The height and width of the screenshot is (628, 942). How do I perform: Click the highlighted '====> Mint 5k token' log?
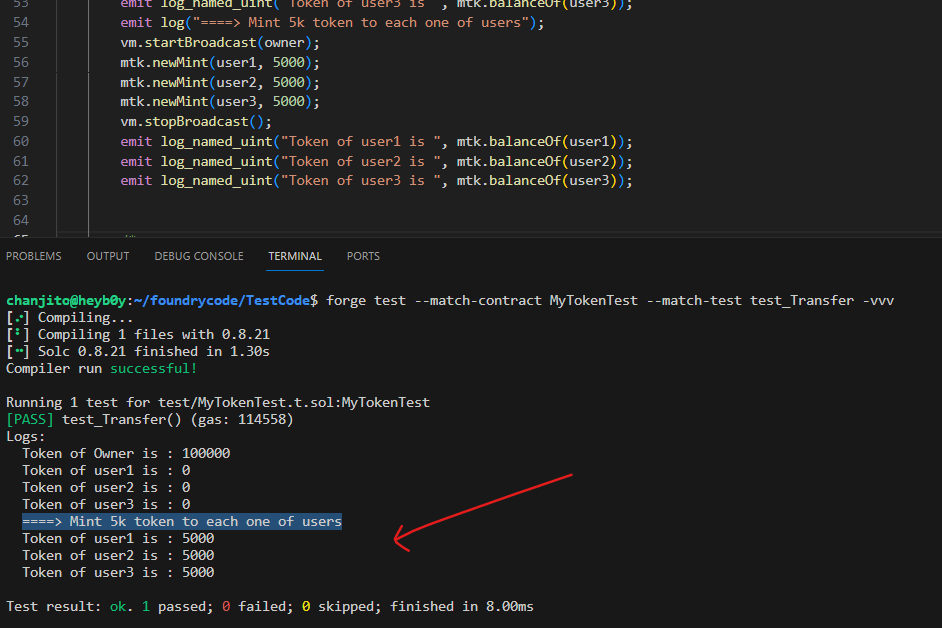point(182,522)
